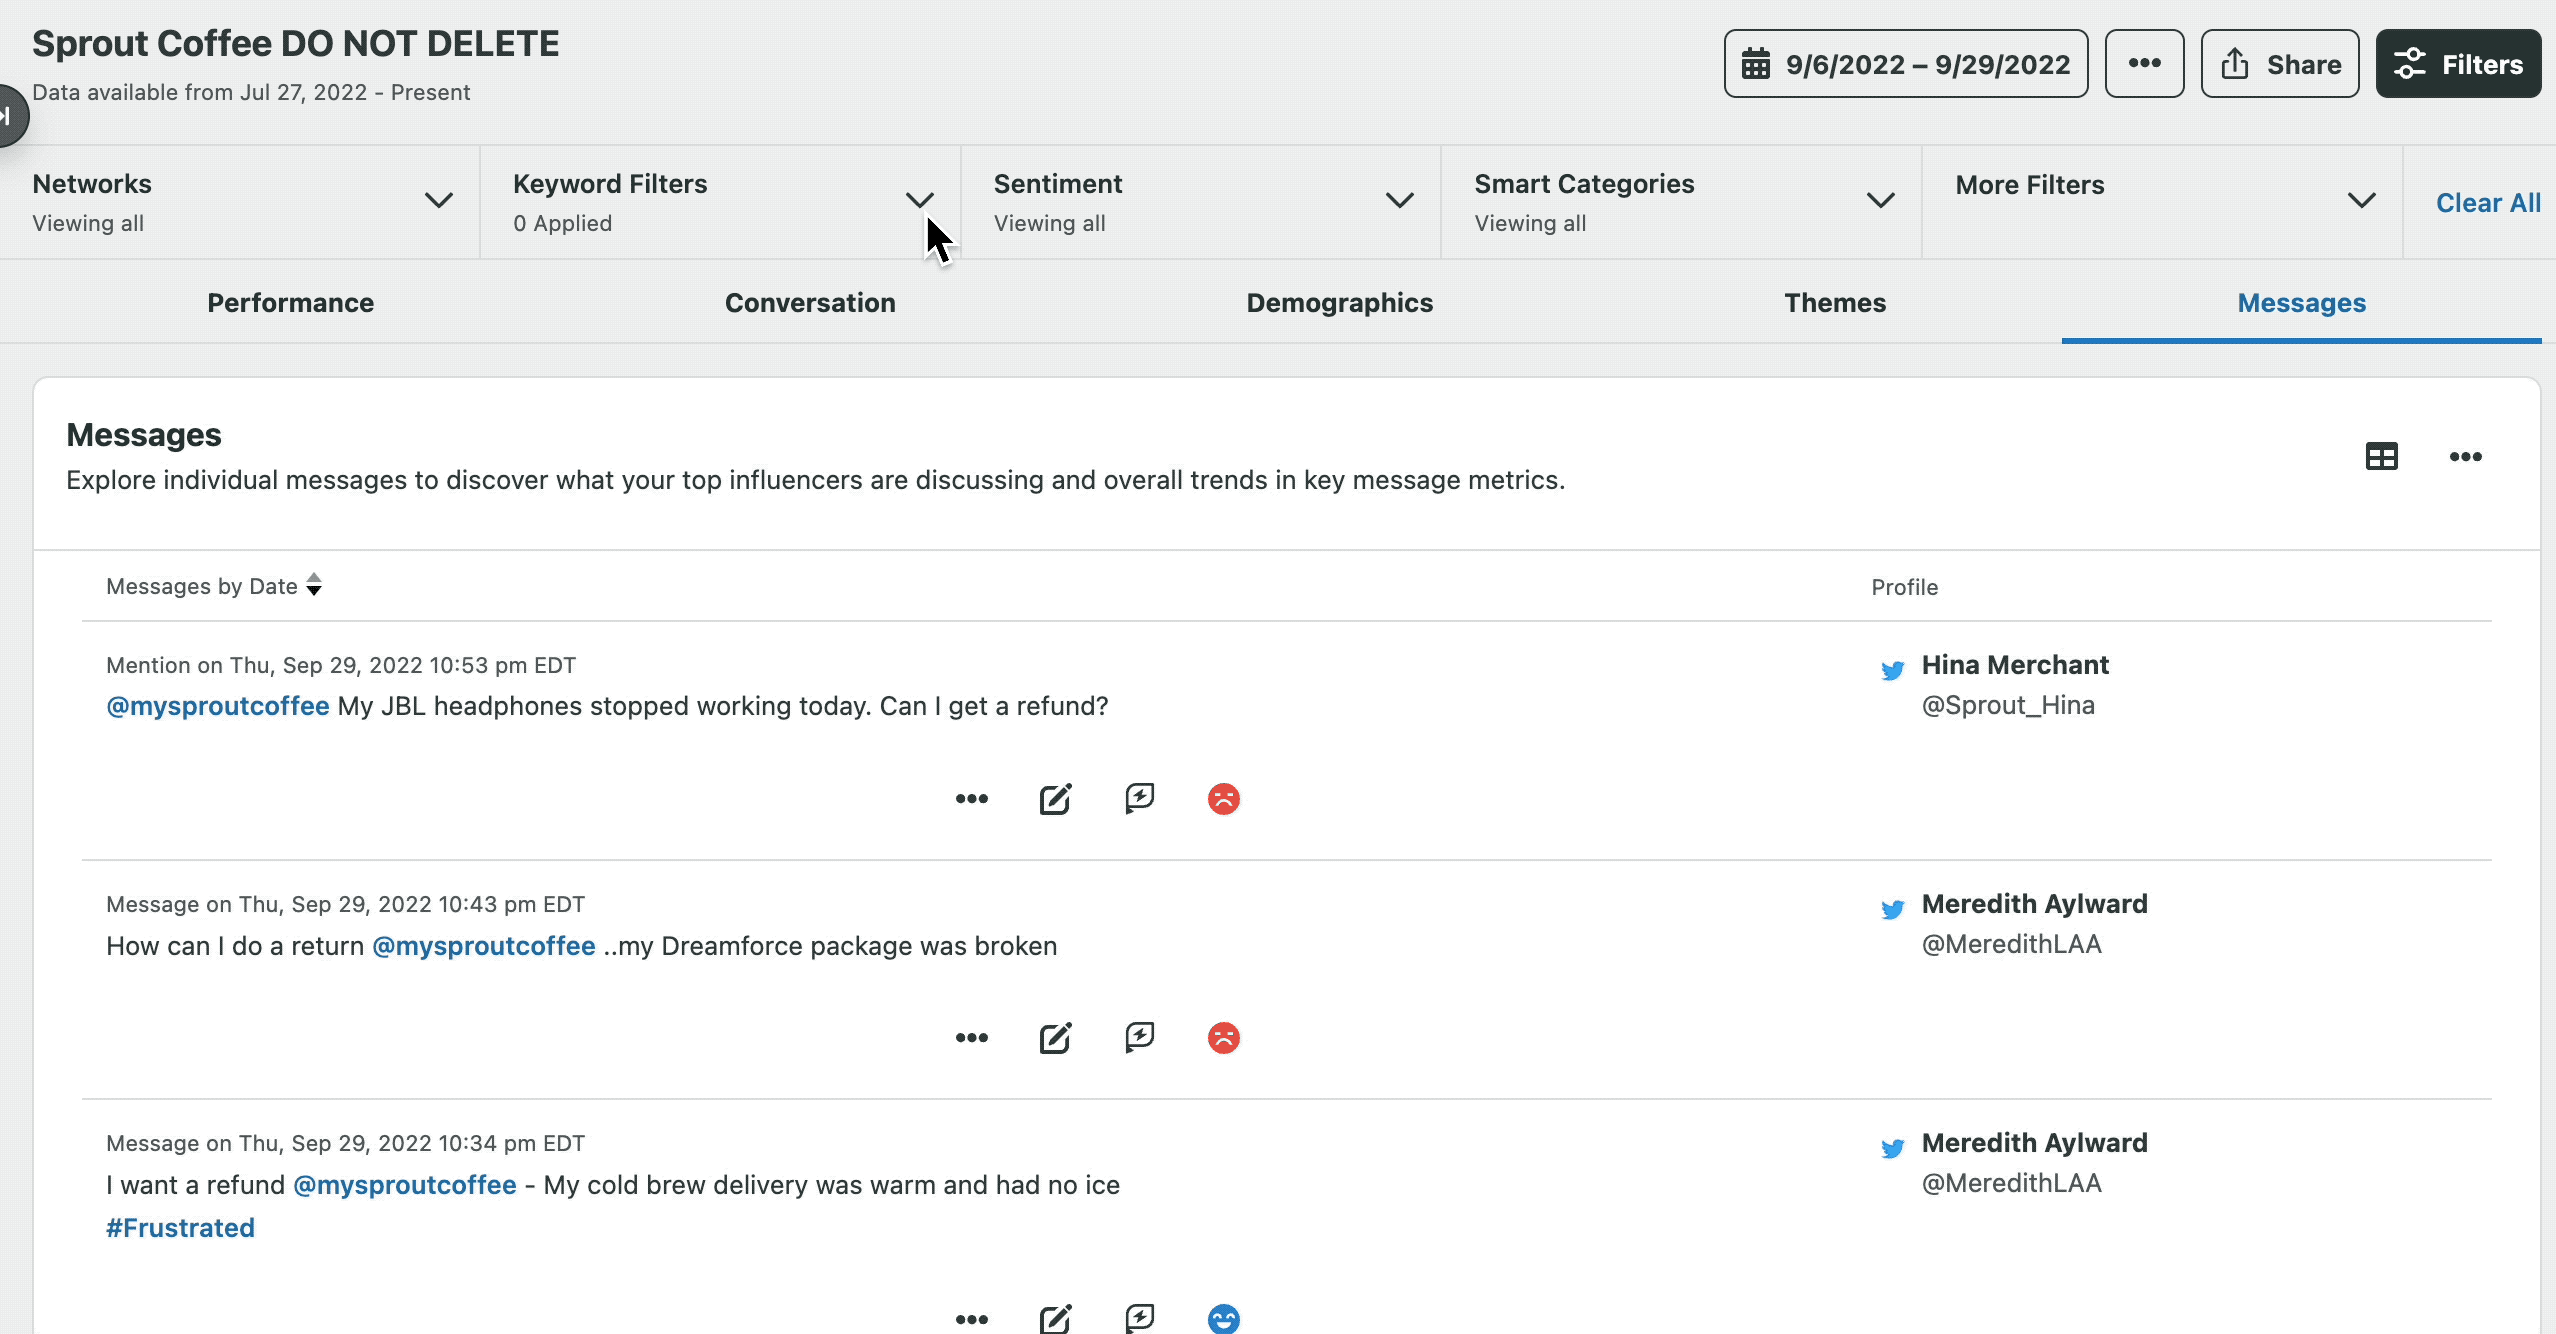Viewport: 2556px width, 1334px height.
Task: Open quick reply for Hina Merchant mention
Action: [1139, 798]
